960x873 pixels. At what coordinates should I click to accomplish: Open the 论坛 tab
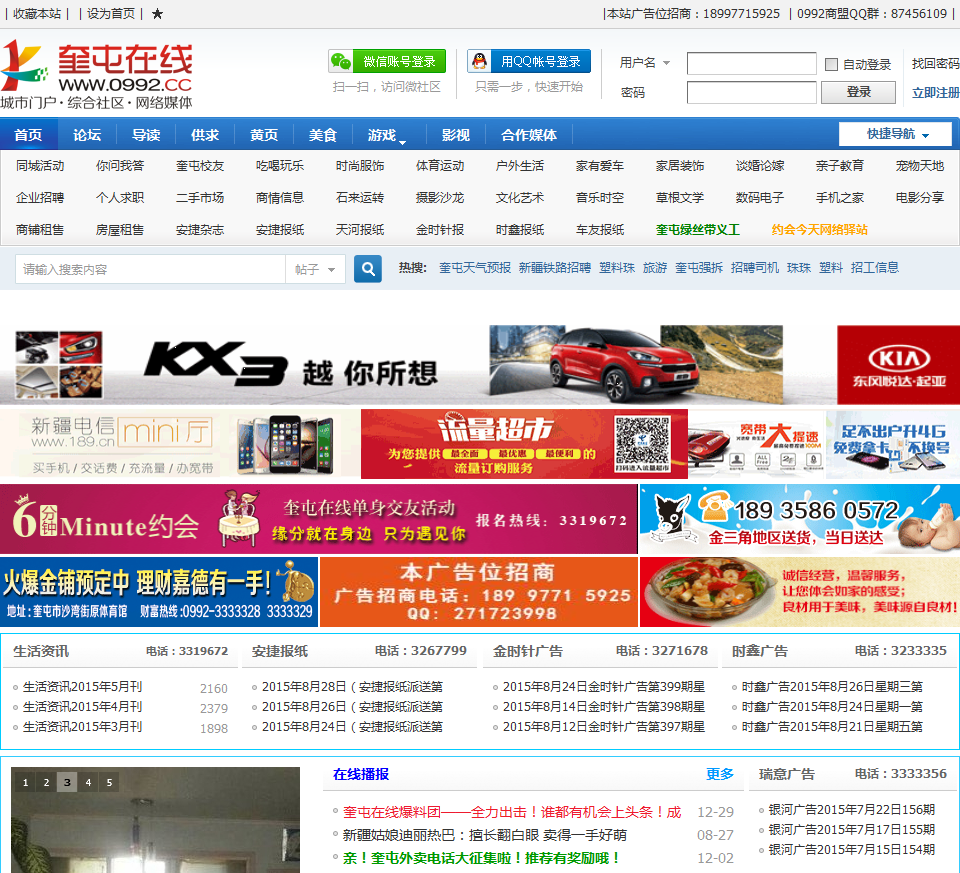pyautogui.click(x=87, y=135)
